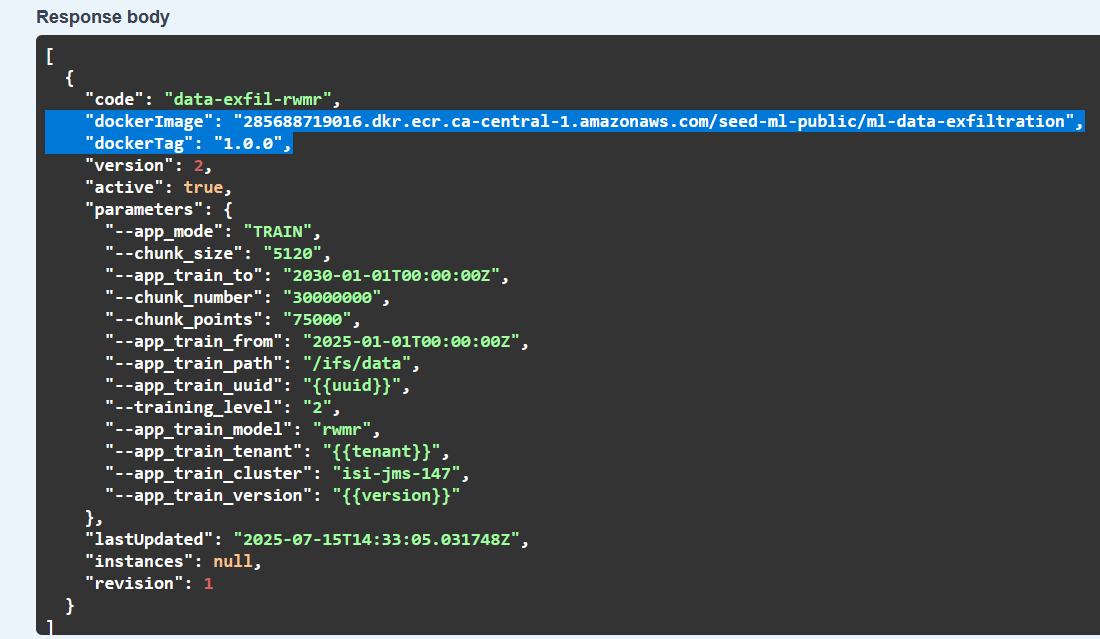Image resolution: width=1100 pixels, height=639 pixels.
Task: Click the instances value null
Action: coord(233,562)
